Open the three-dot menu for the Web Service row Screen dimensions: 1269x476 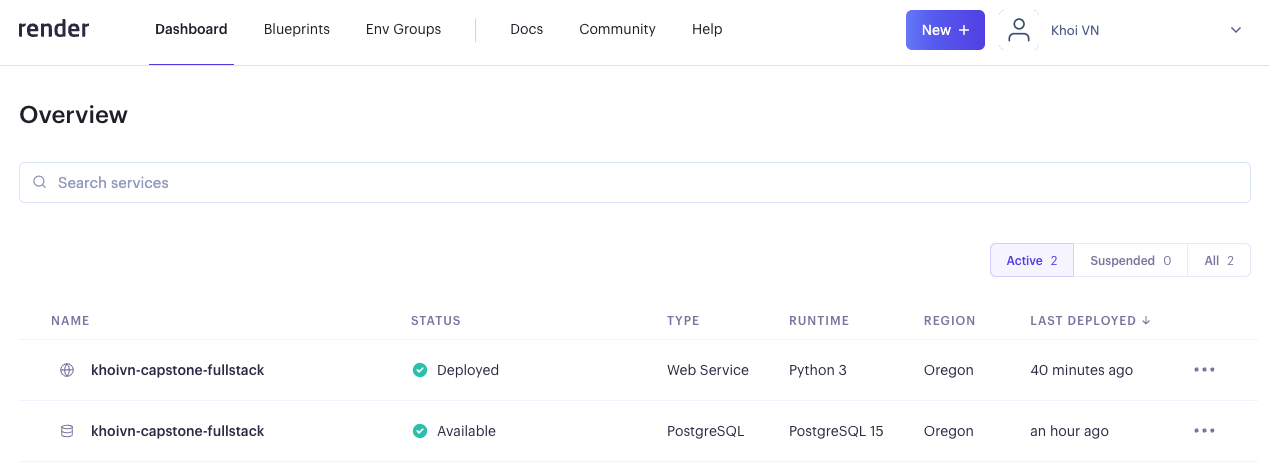coord(1204,370)
